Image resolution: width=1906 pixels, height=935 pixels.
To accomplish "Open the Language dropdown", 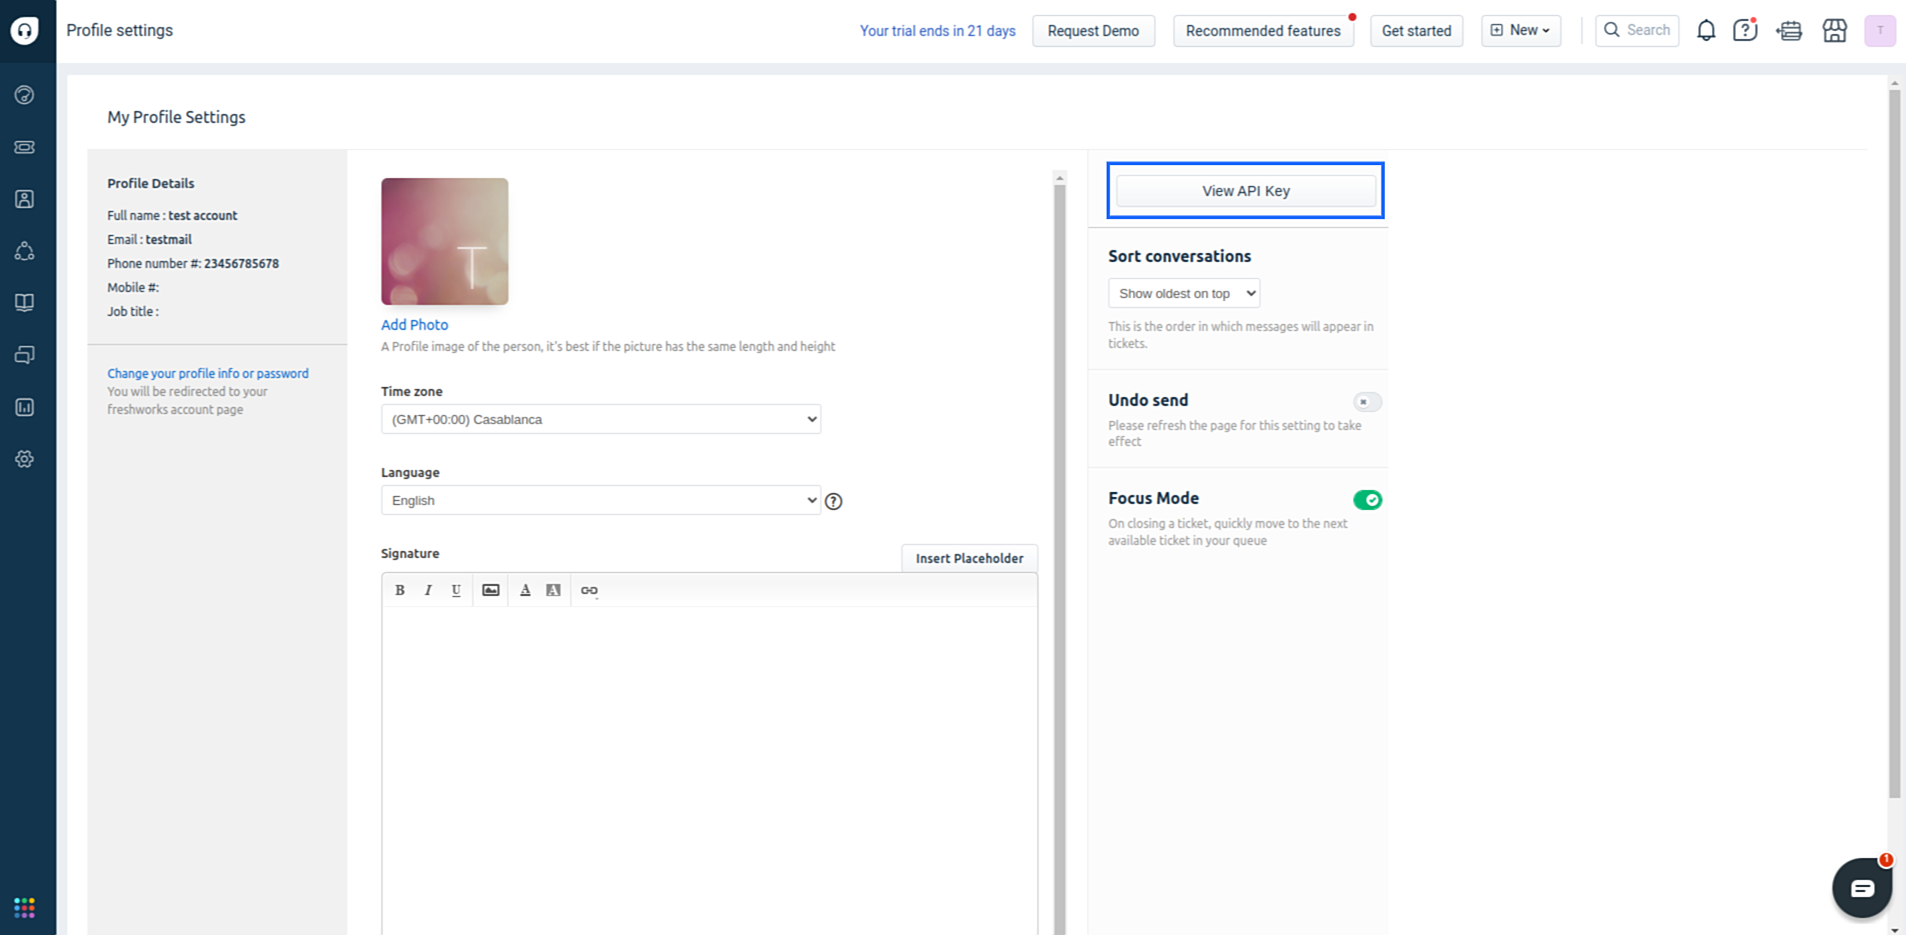I will pos(600,500).
